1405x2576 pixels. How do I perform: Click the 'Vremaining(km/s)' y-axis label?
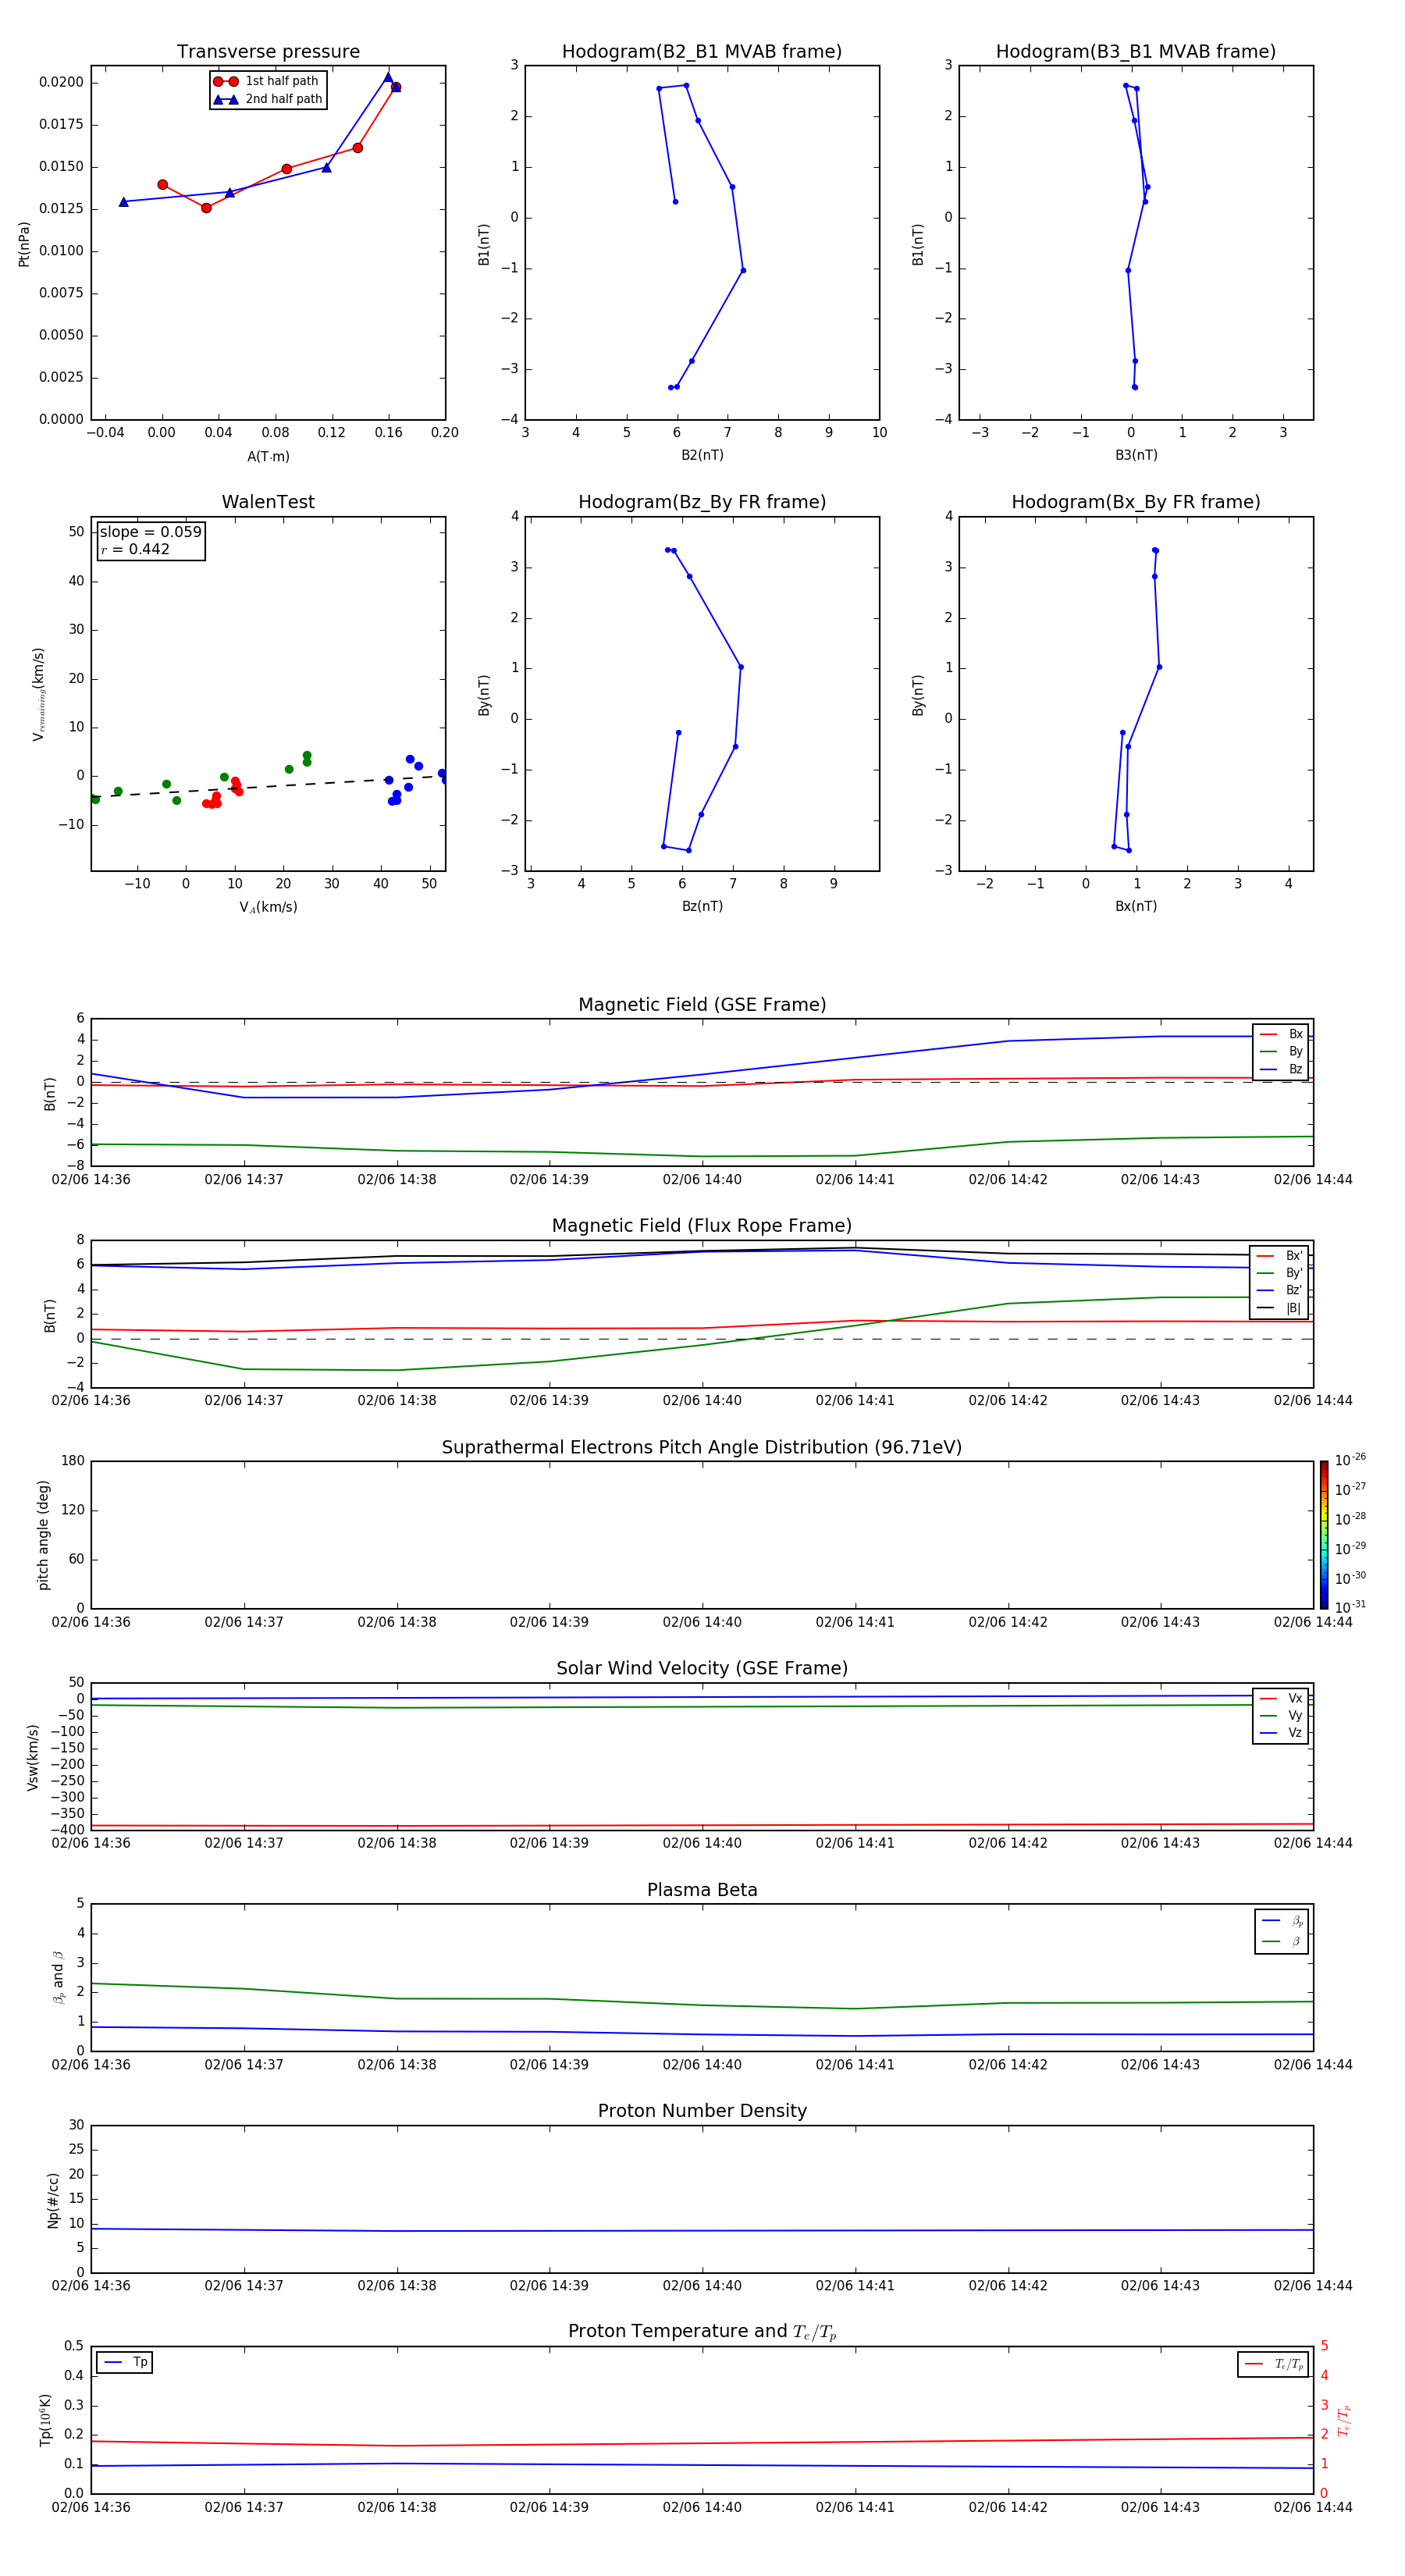[x=39, y=694]
